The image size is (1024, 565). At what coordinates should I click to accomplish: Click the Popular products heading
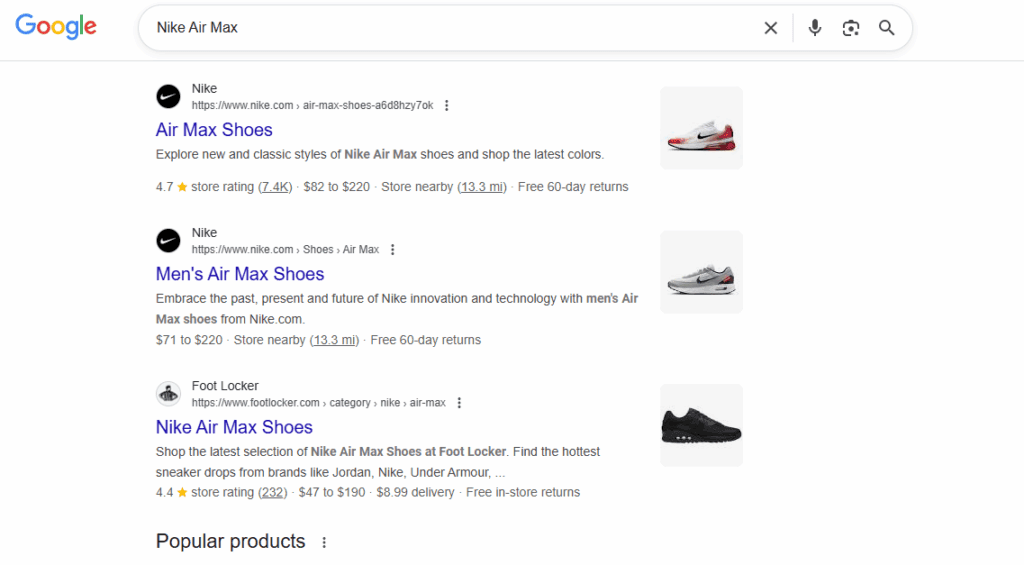[231, 541]
